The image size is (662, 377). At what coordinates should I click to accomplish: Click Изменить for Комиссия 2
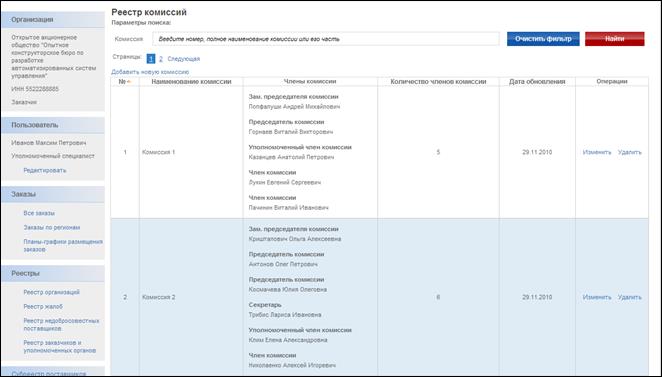coord(597,297)
